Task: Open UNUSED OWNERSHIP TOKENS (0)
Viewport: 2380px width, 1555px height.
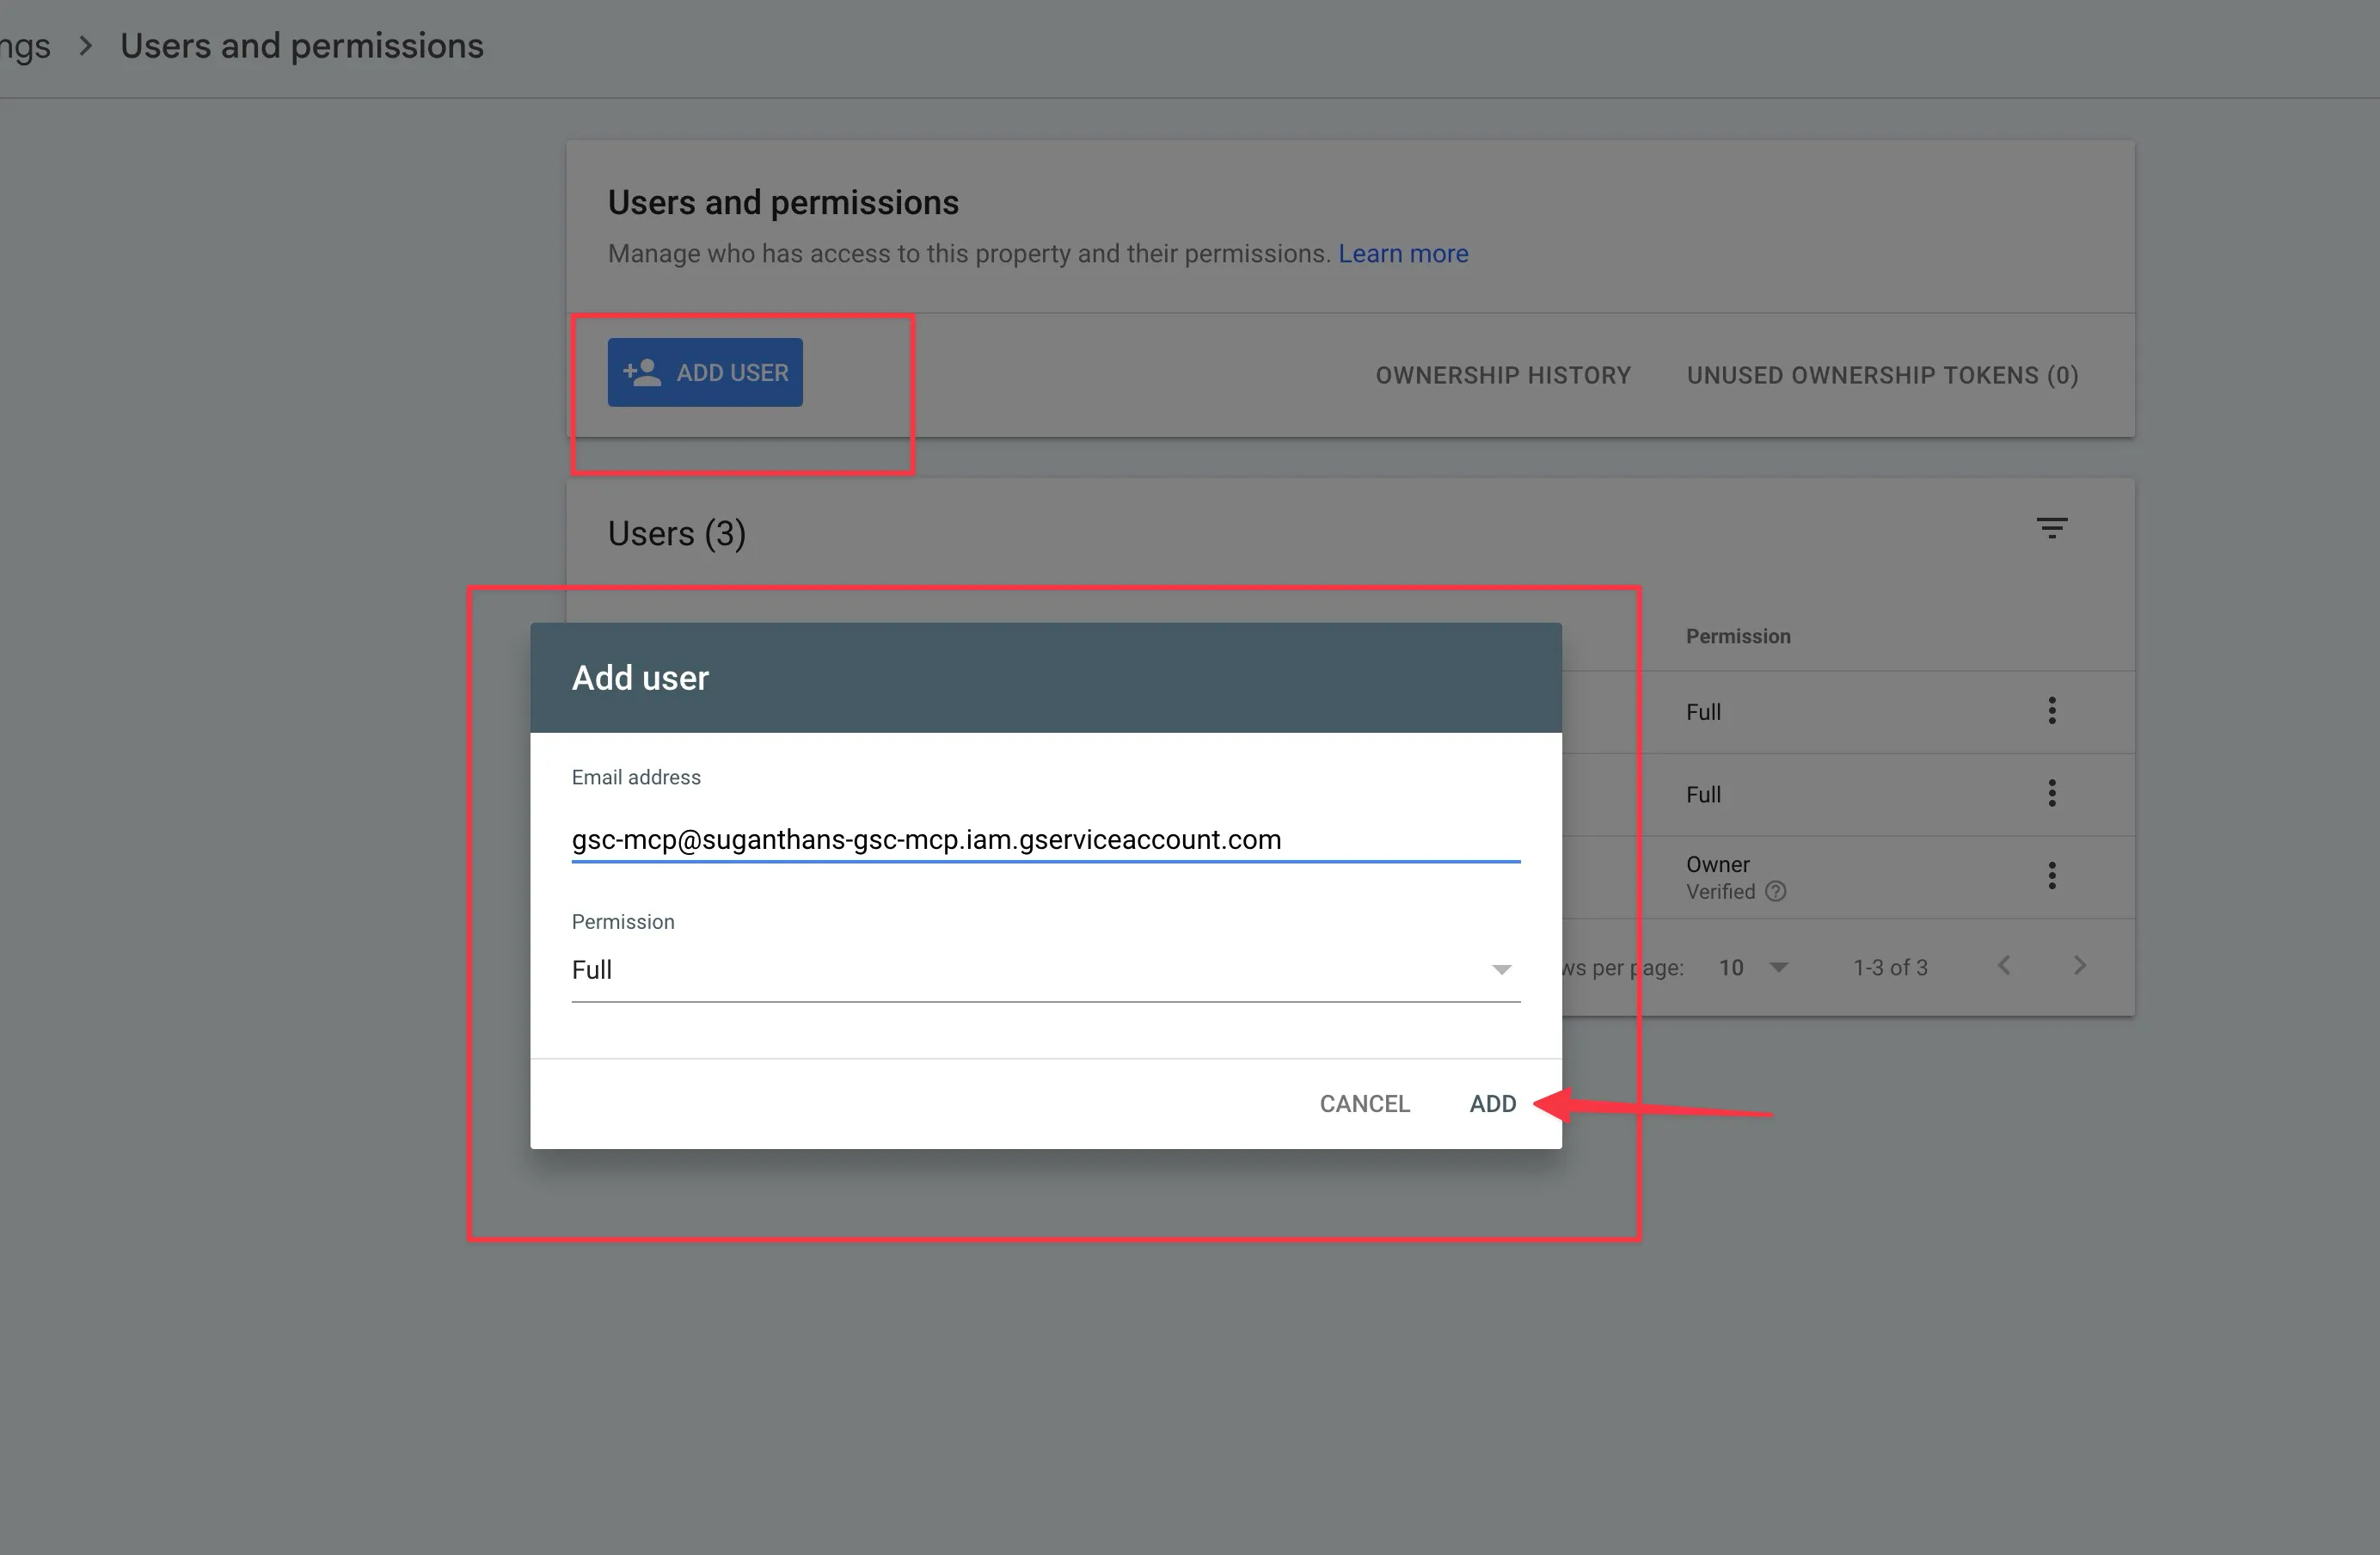Action: (1882, 376)
